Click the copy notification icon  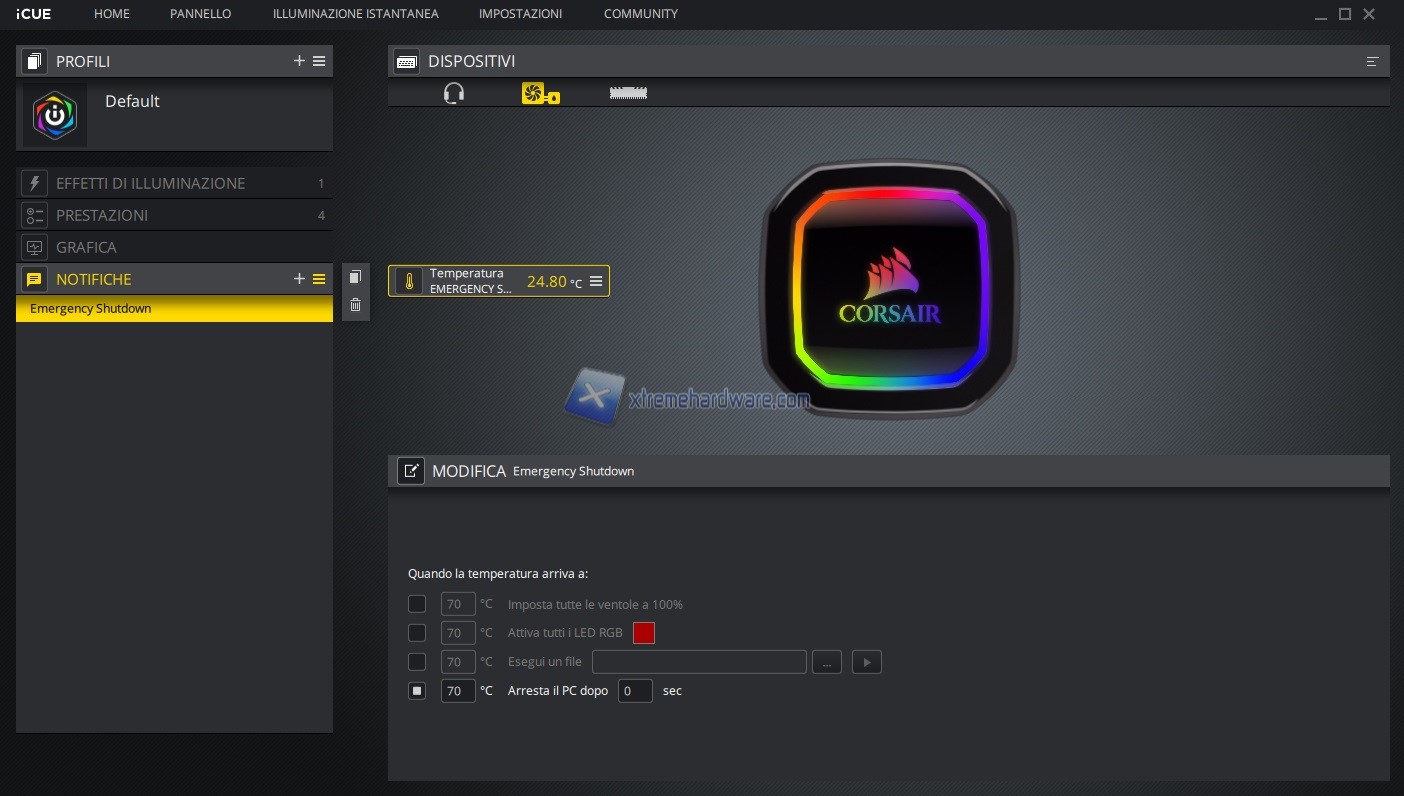355,277
